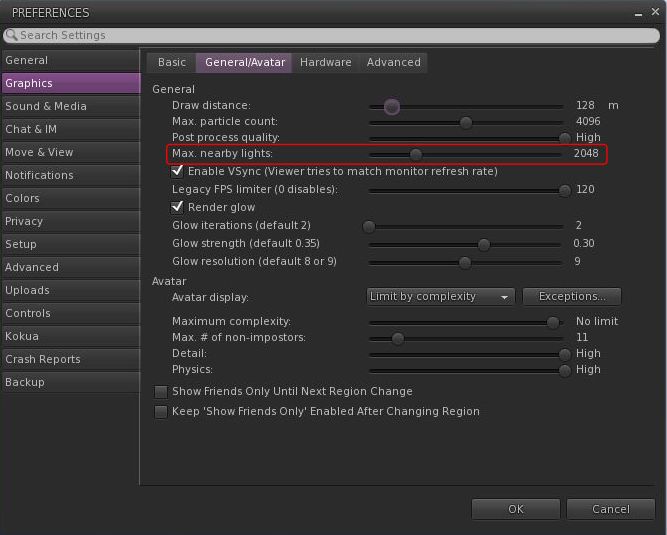This screenshot has height=535, width=667.
Task: Click the search magnifier icon
Action: 11,35
